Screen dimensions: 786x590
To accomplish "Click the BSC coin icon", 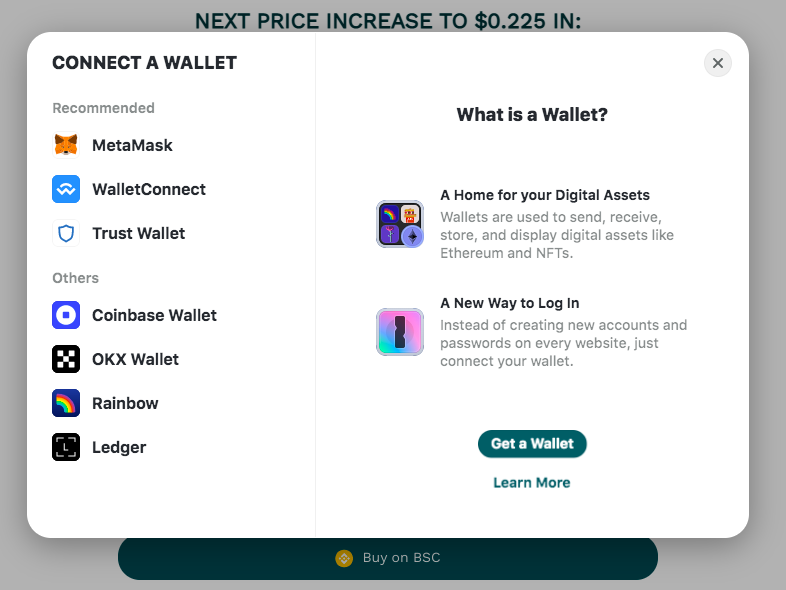I will (344, 558).
